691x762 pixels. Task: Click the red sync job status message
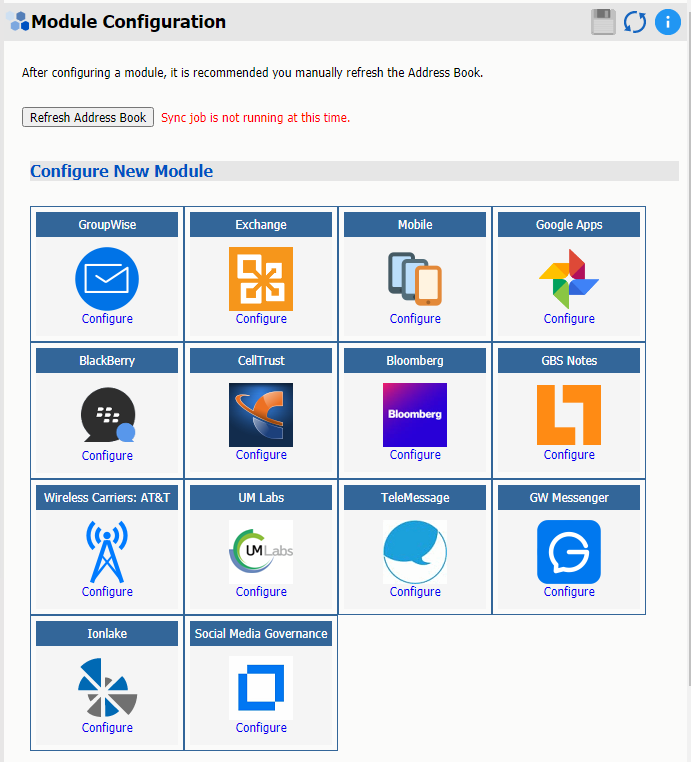tap(256, 118)
